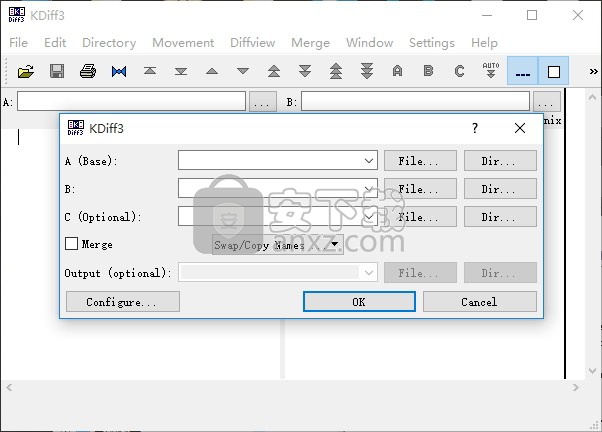Click the vertical scrollbar up arrow
This screenshot has width=602, height=432.
coord(592,97)
